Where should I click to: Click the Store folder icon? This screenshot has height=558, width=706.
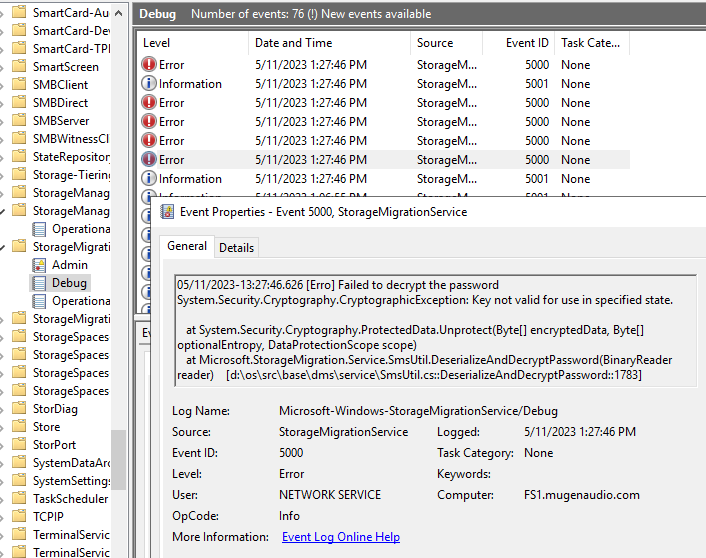pos(19,426)
